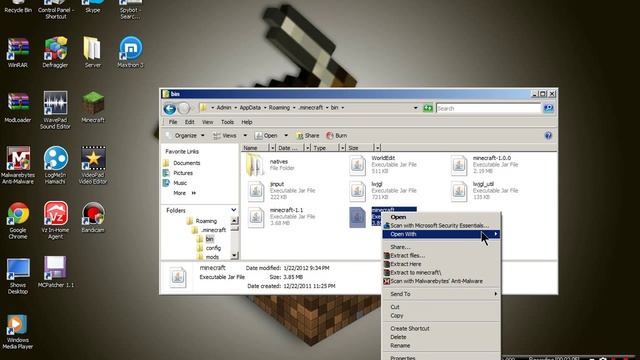The height and width of the screenshot is (360, 640).
Task: Open VideoPad Video Editor
Action: [93, 165]
